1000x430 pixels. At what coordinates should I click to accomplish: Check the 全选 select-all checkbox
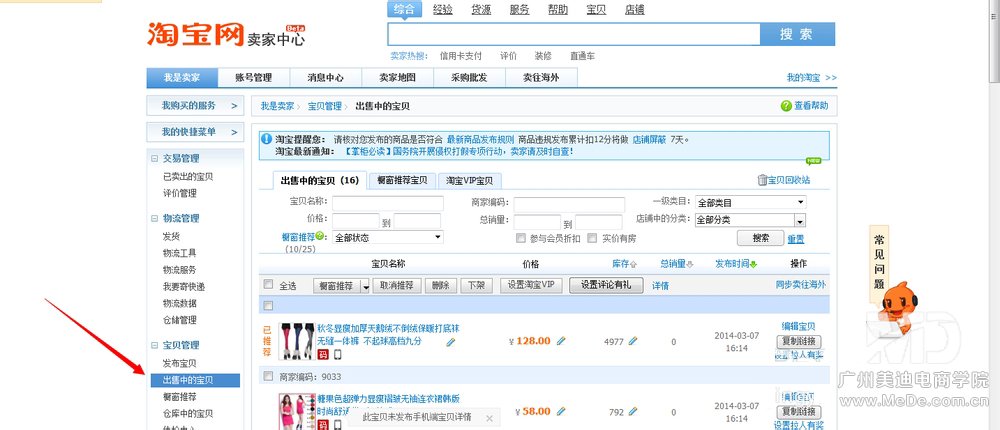(268, 286)
